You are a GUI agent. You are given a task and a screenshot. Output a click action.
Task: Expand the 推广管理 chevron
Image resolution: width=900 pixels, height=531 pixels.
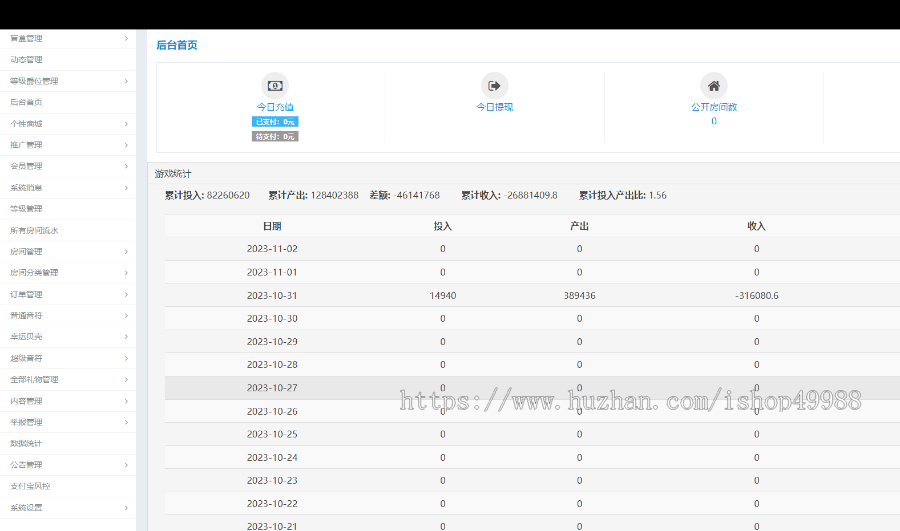(x=126, y=145)
